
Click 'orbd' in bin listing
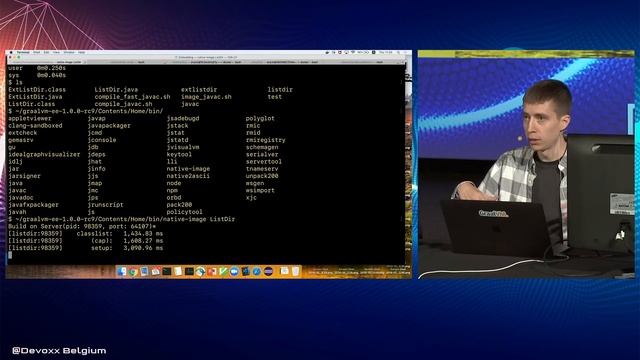[x=174, y=198]
